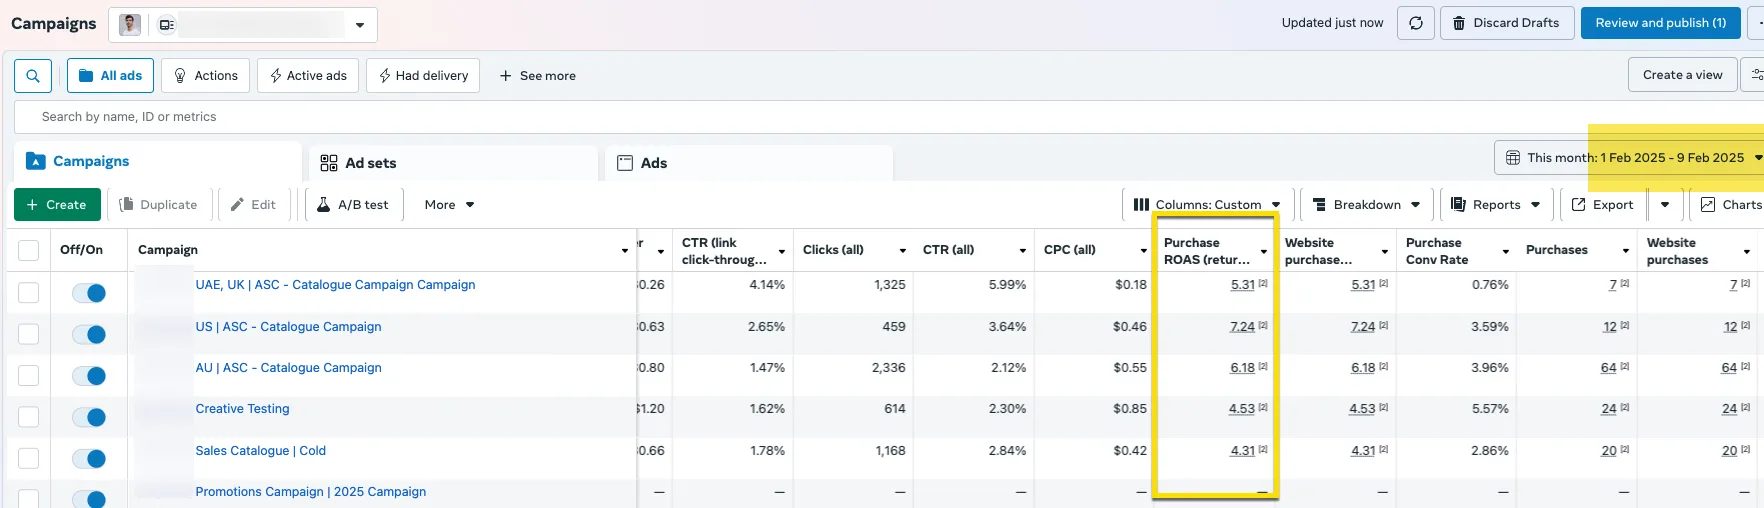Open the Columns: Custom dropdown

[1207, 205]
